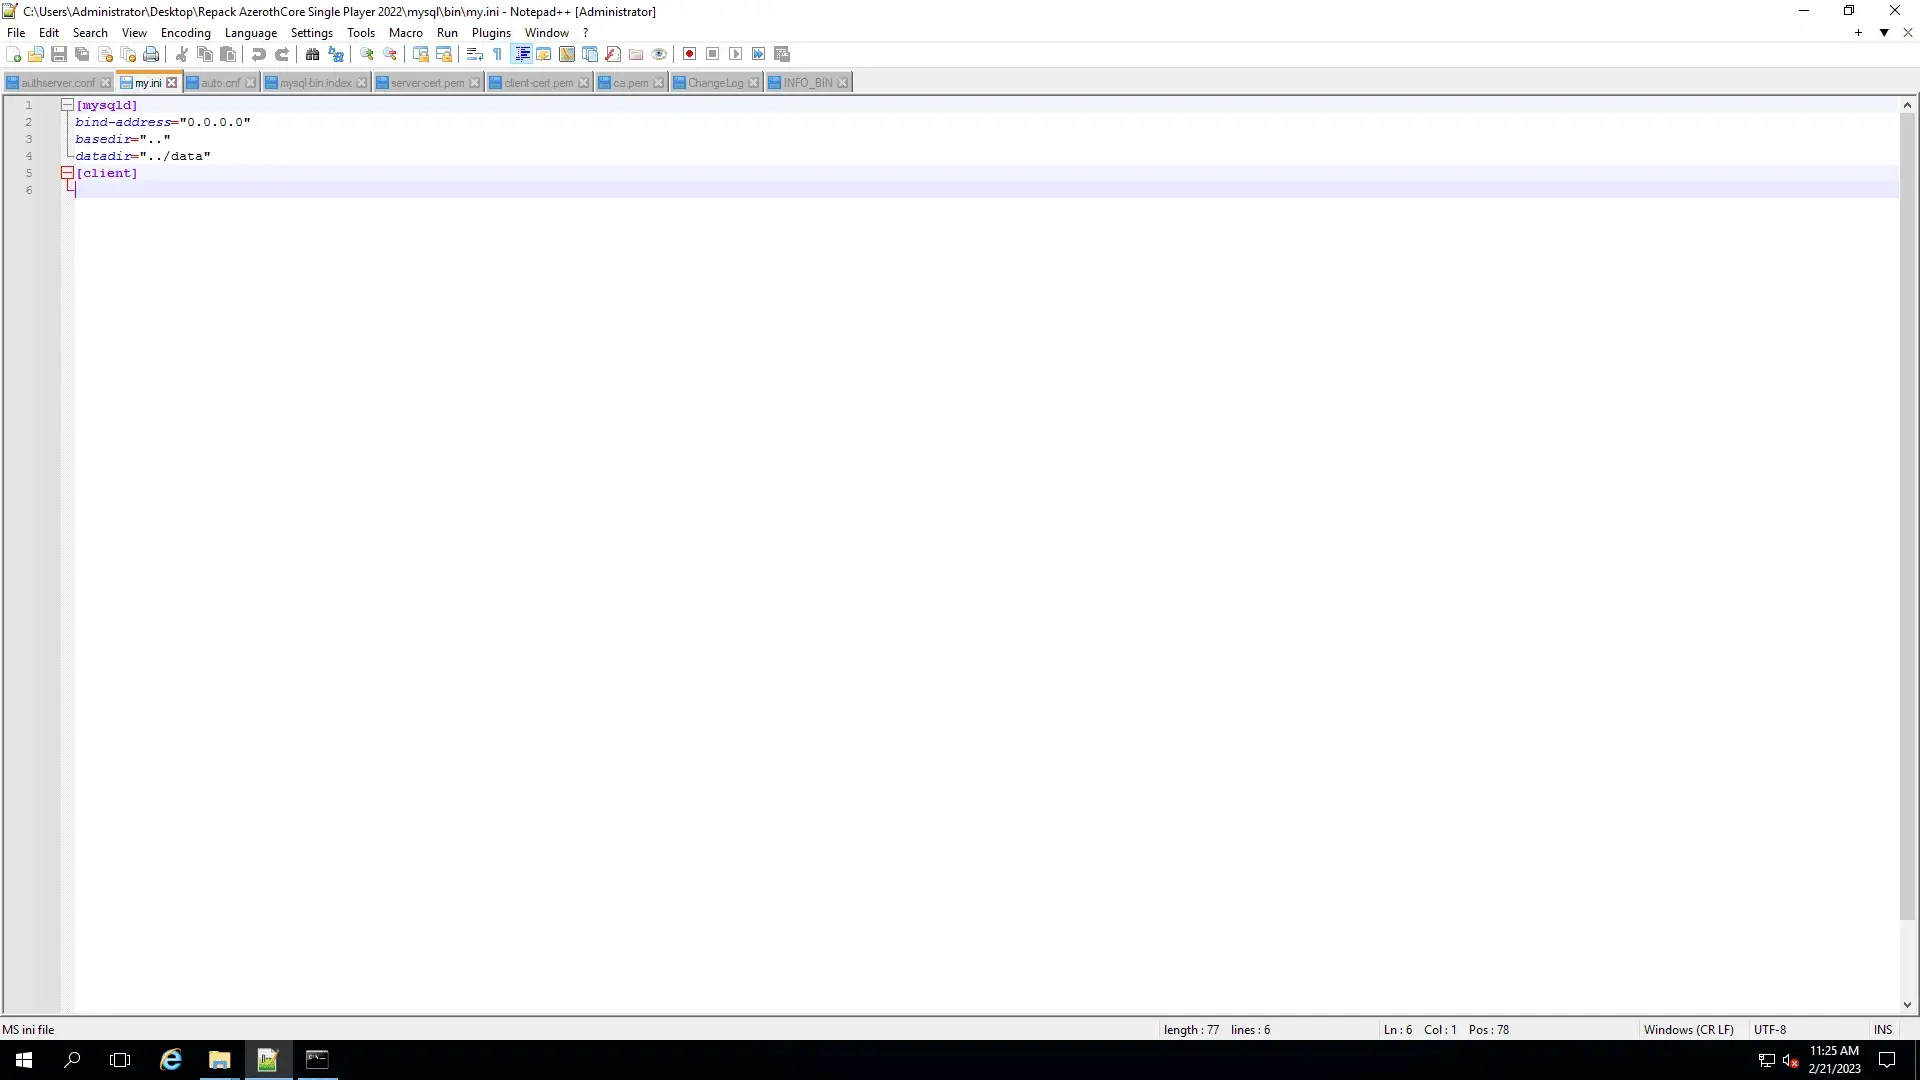Toggle show all characters pilcrow icon
Image resolution: width=1920 pixels, height=1080 pixels.
[x=498, y=54]
